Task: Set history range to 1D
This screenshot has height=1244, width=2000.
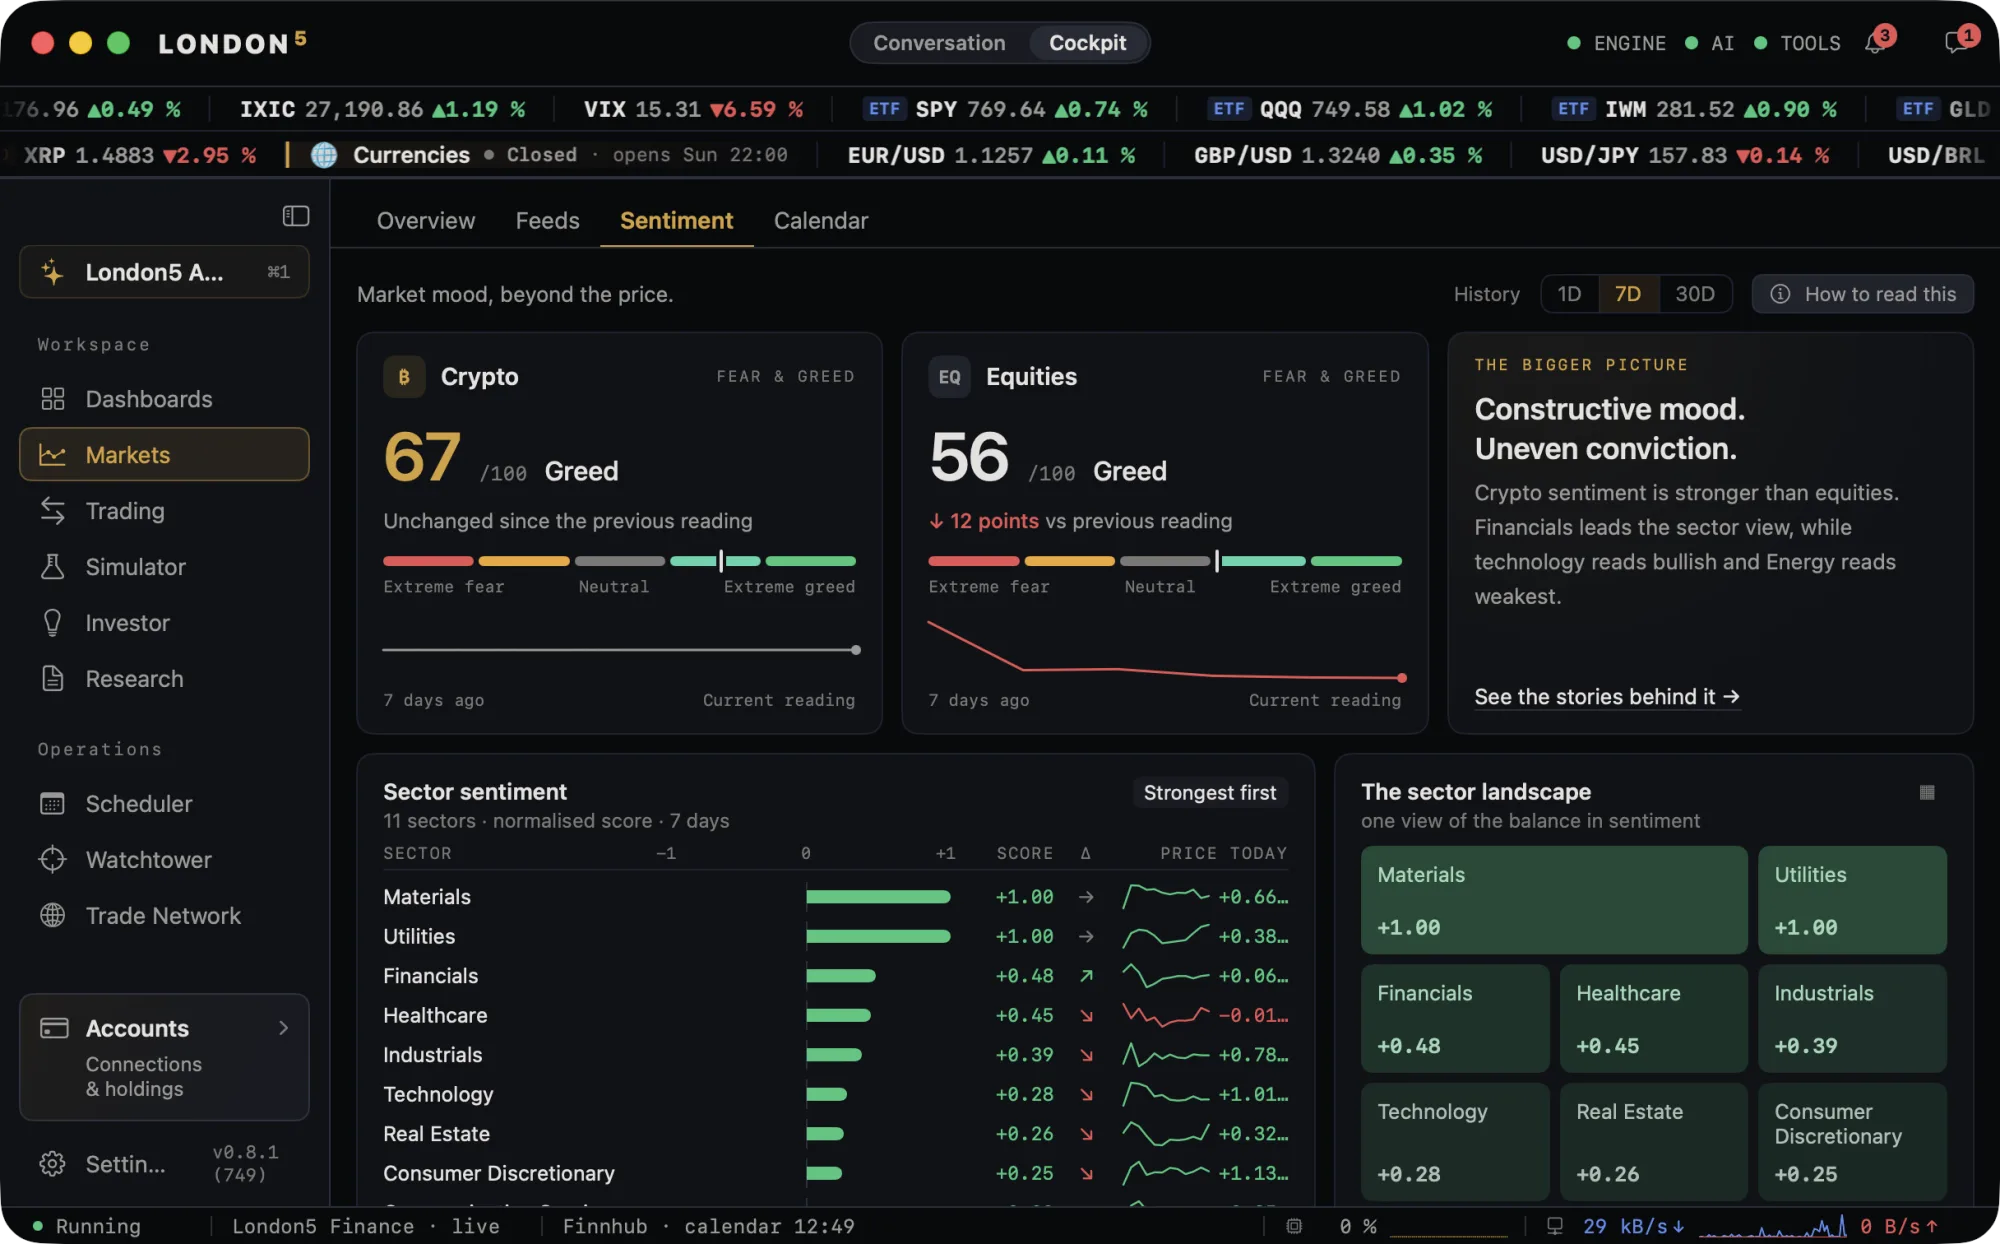Action: (x=1569, y=294)
